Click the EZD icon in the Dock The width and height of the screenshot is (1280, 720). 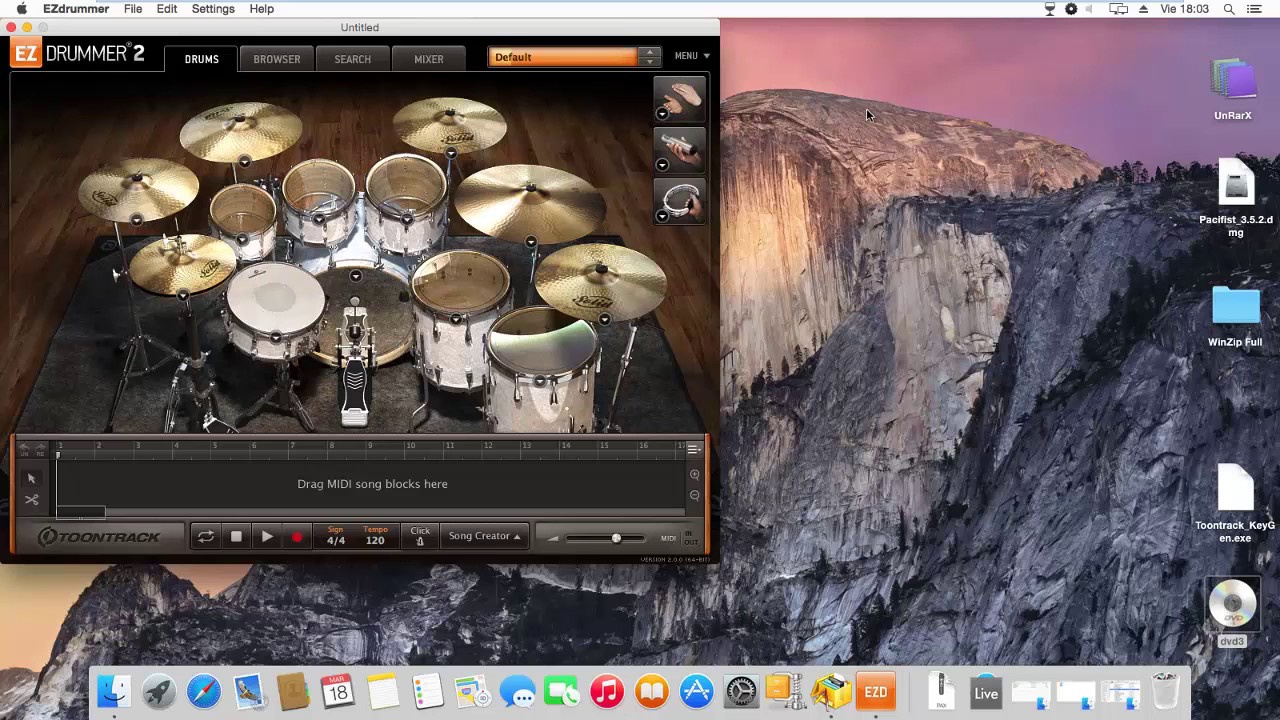[x=876, y=691]
